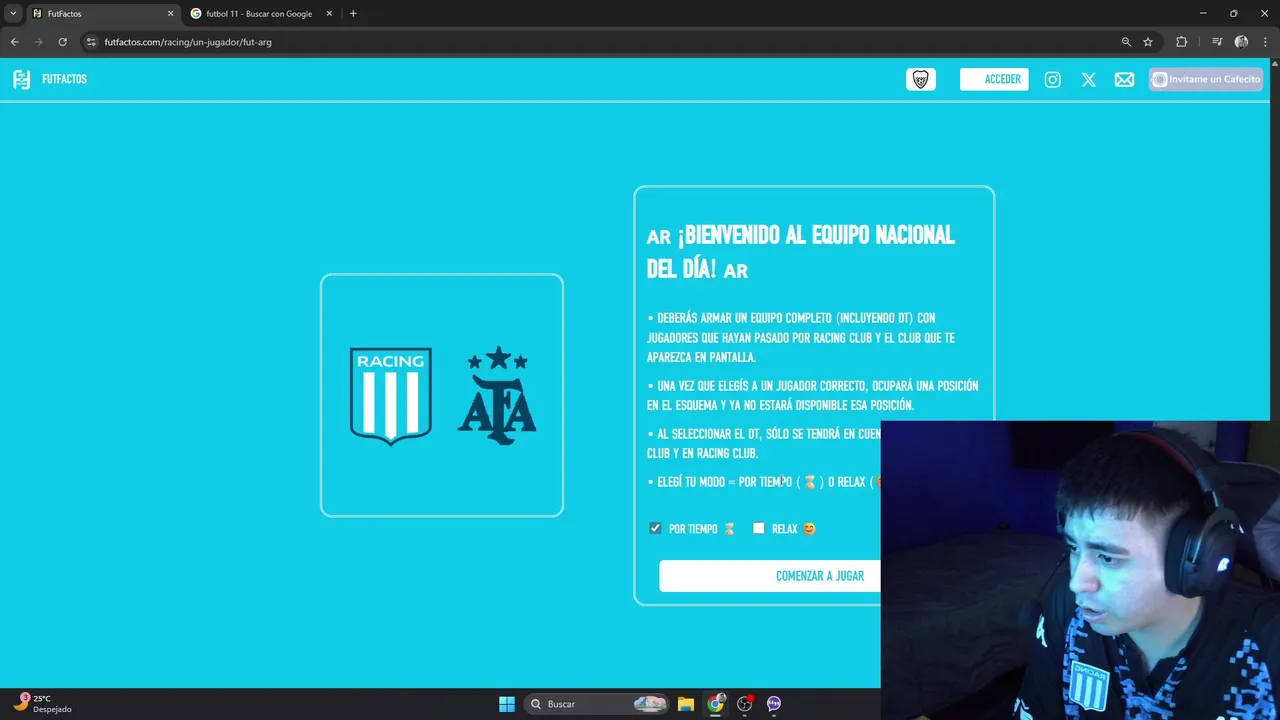Image resolution: width=1280 pixels, height=720 pixels.
Task: Open the weather widget showing 25°C Despejado
Action: pyautogui.click(x=43, y=704)
